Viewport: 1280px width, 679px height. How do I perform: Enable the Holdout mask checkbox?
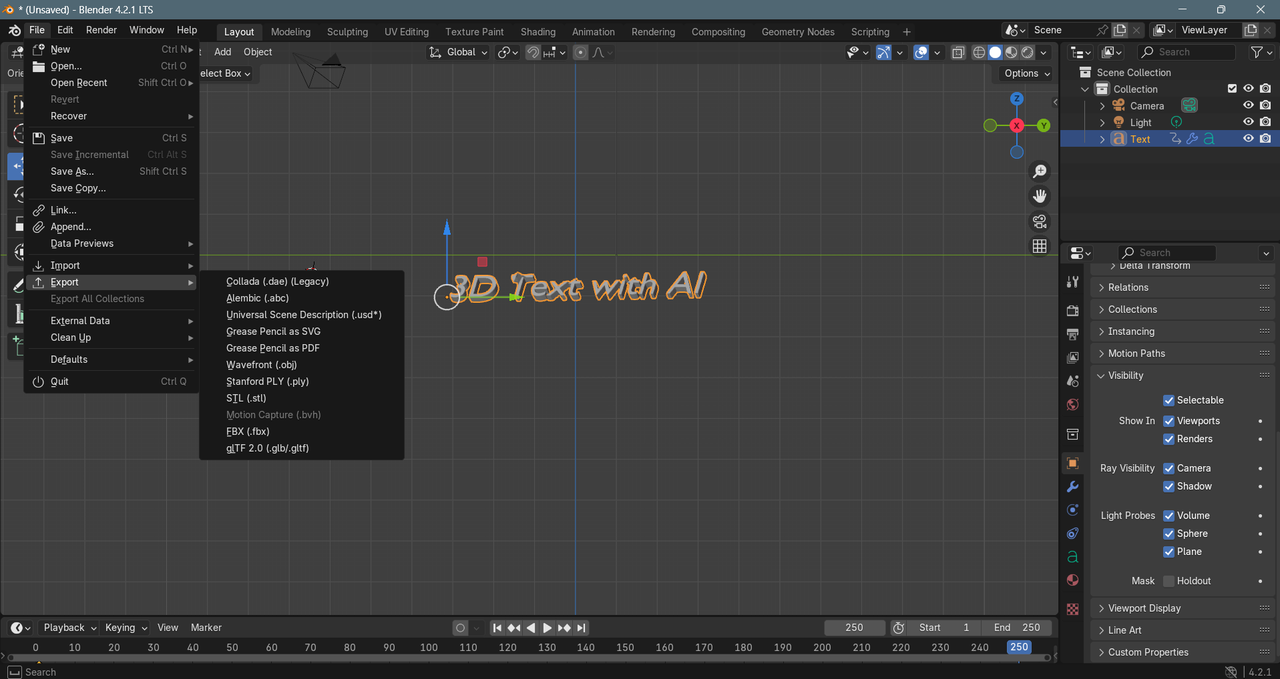(x=1168, y=581)
